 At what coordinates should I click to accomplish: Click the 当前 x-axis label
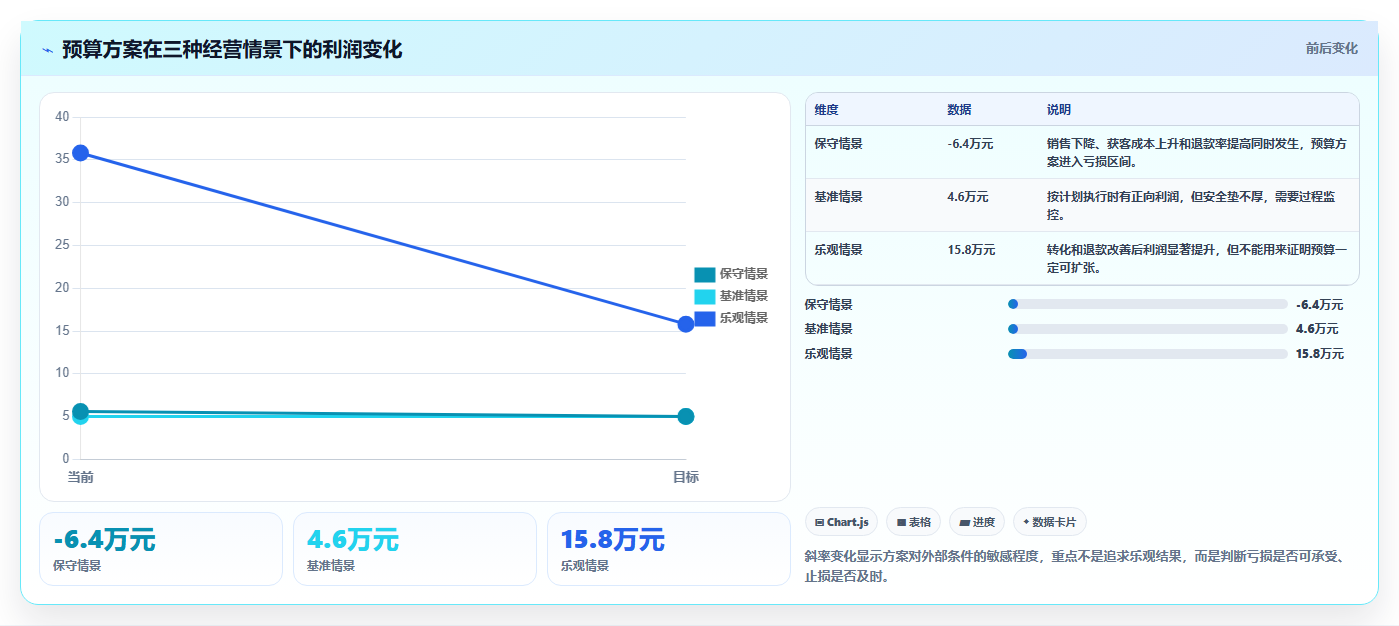click(x=80, y=477)
